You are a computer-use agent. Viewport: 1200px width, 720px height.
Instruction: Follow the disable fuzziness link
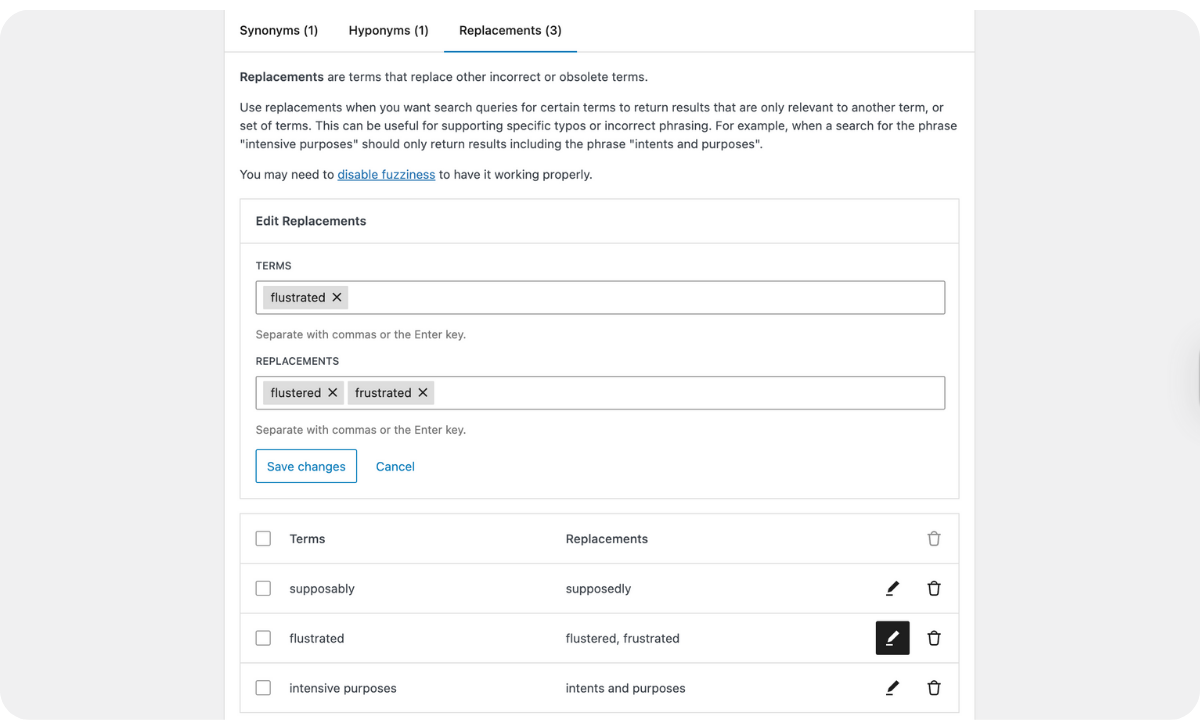pyautogui.click(x=386, y=174)
